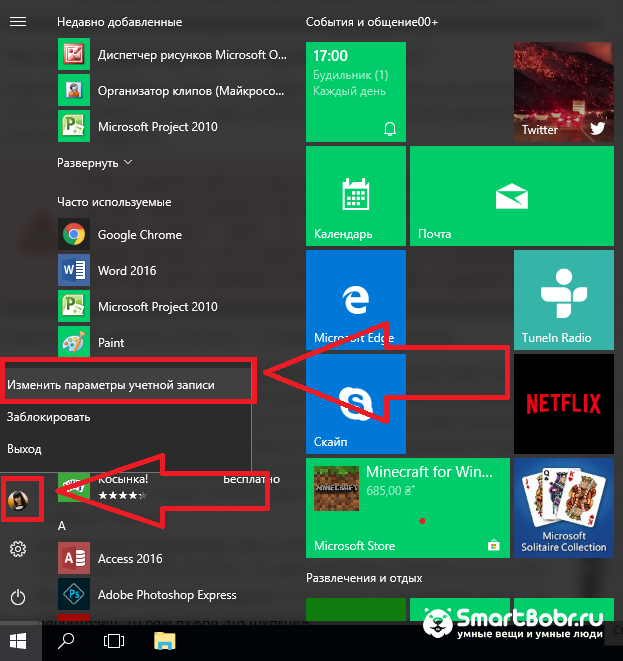Click the Access 2016 label
The height and width of the screenshot is (661, 623).
pos(130,559)
